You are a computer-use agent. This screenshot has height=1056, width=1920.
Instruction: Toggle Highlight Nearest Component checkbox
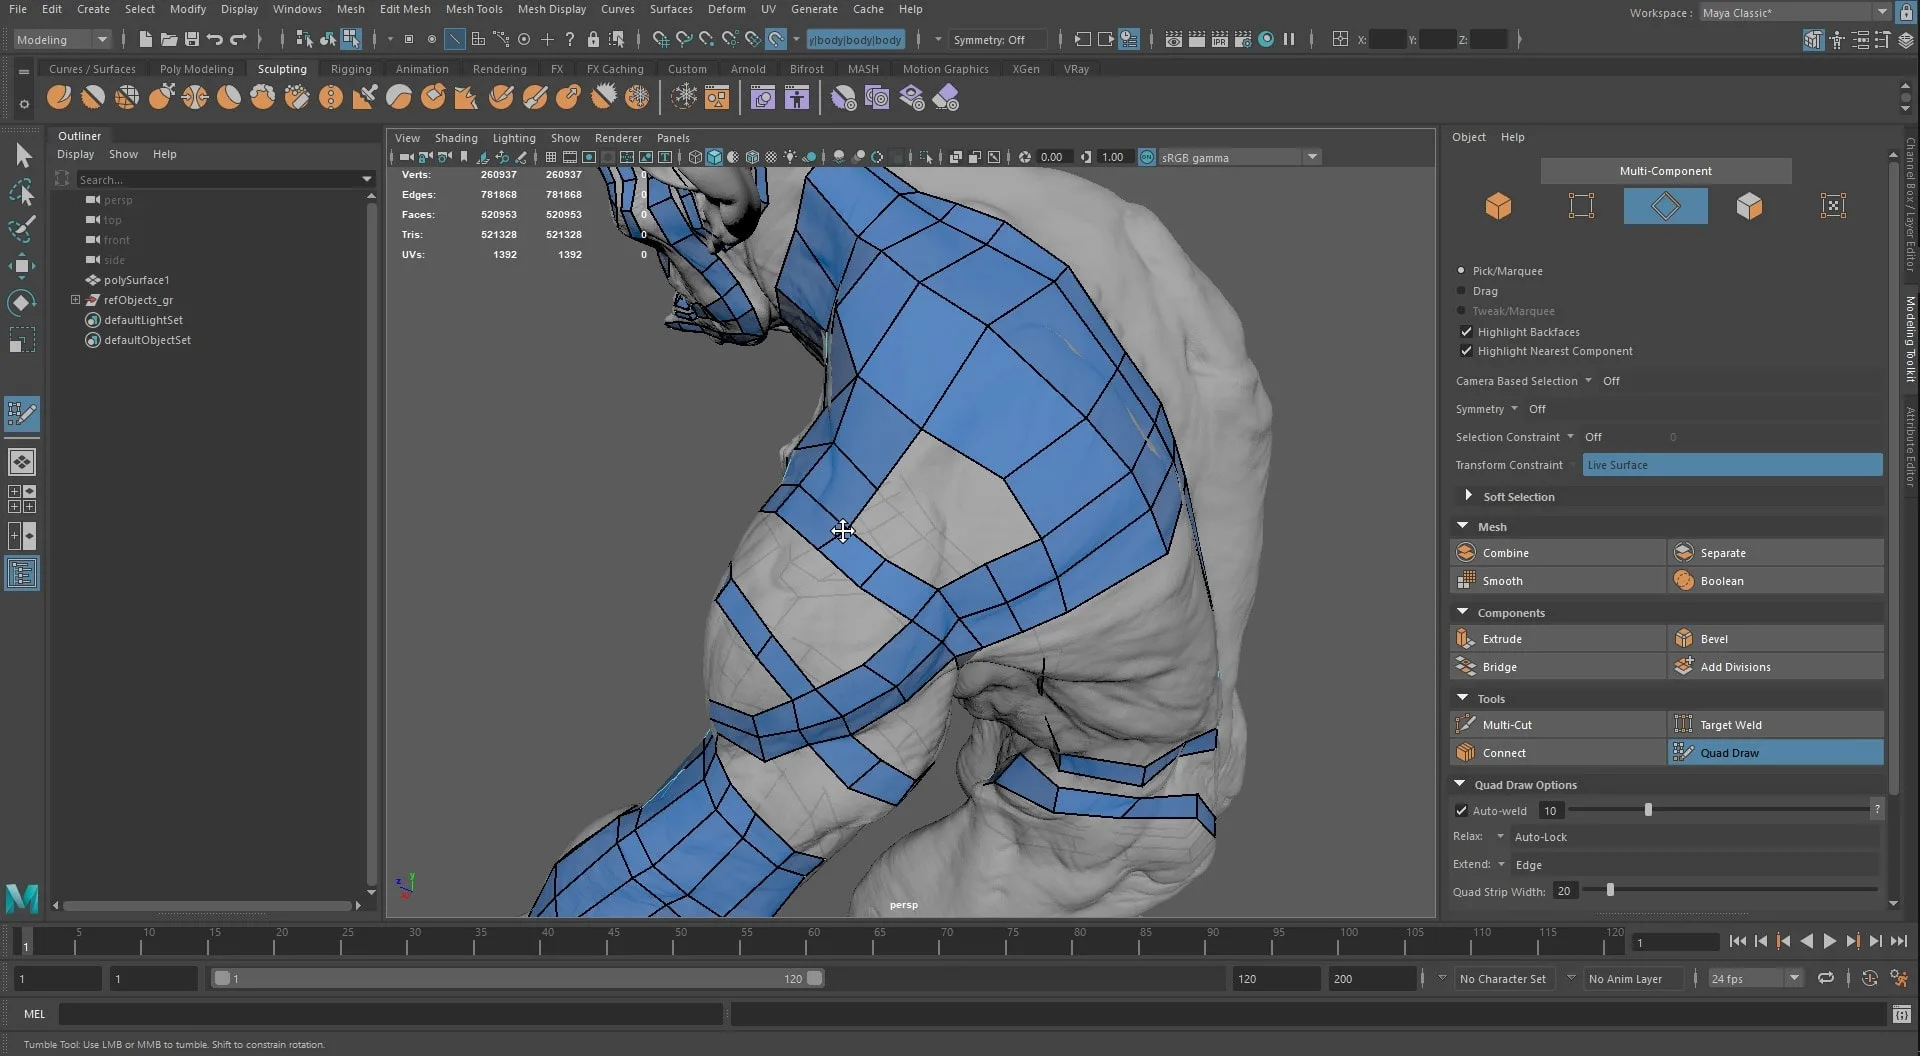1466,351
